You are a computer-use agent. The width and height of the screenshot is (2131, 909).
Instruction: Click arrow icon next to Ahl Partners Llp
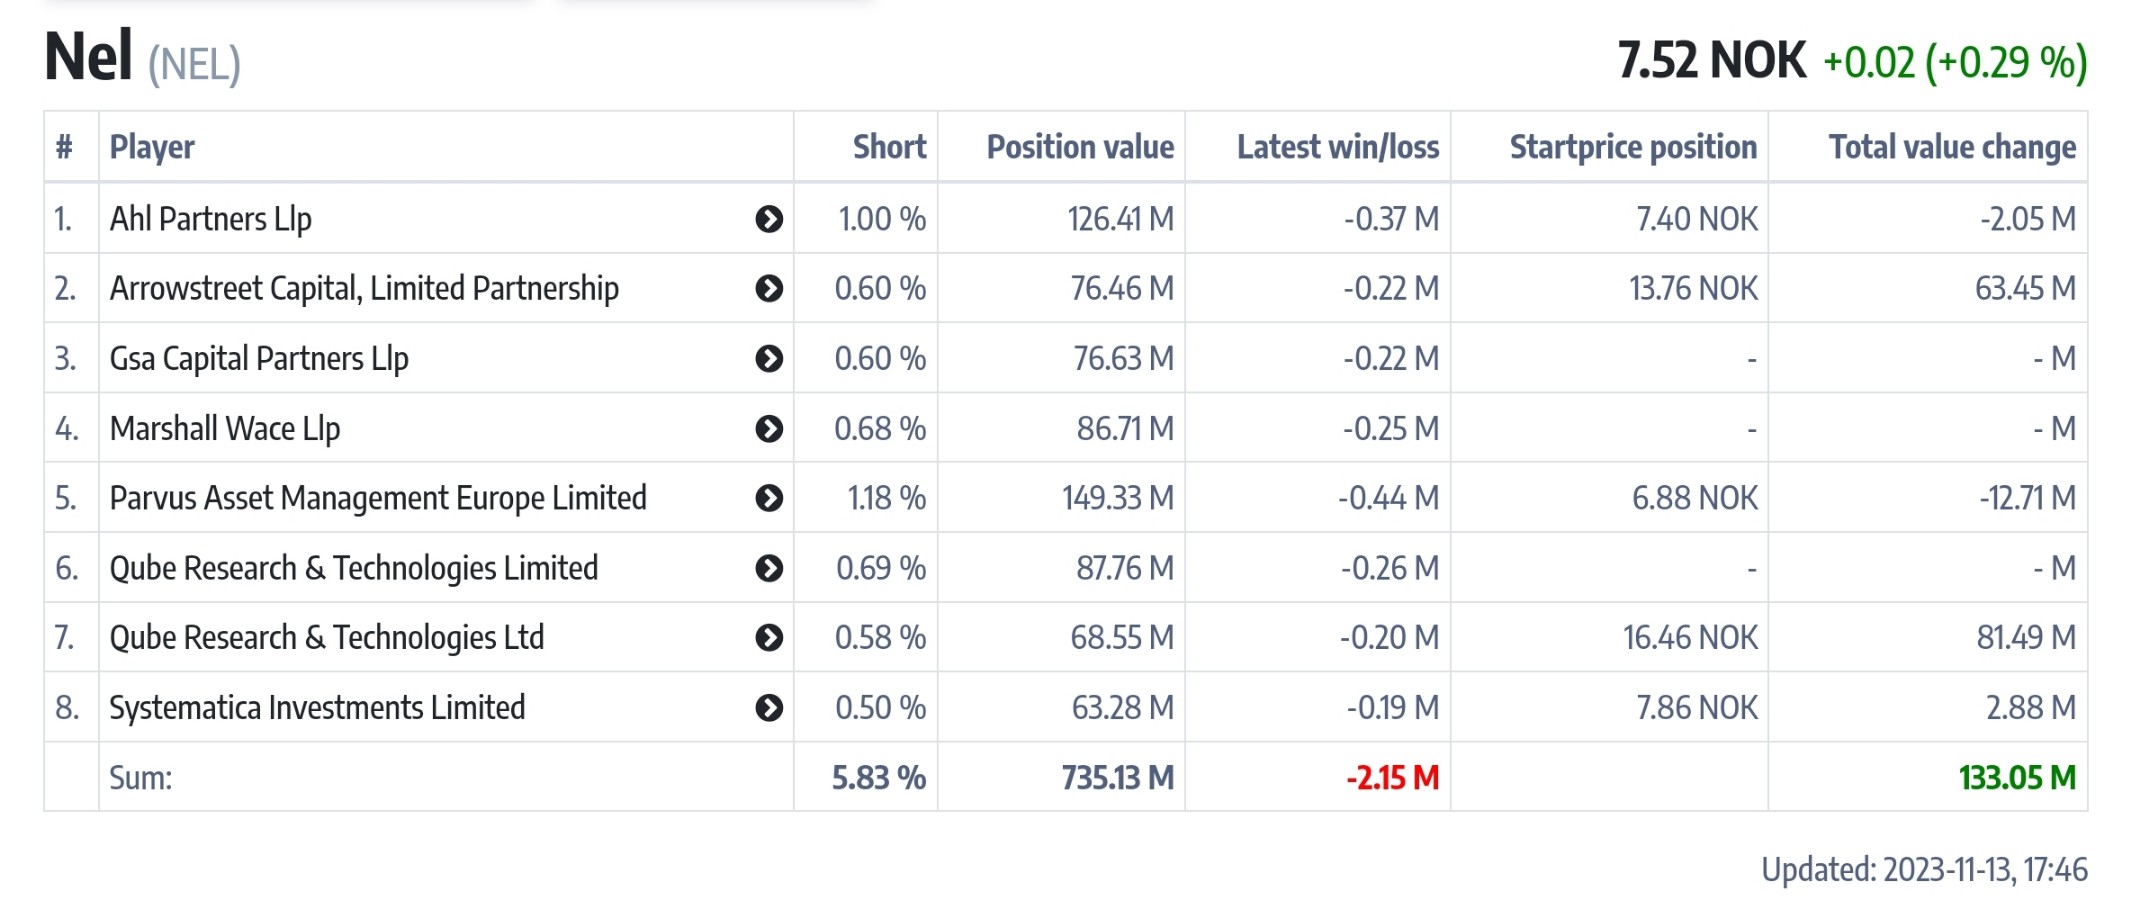(x=768, y=219)
